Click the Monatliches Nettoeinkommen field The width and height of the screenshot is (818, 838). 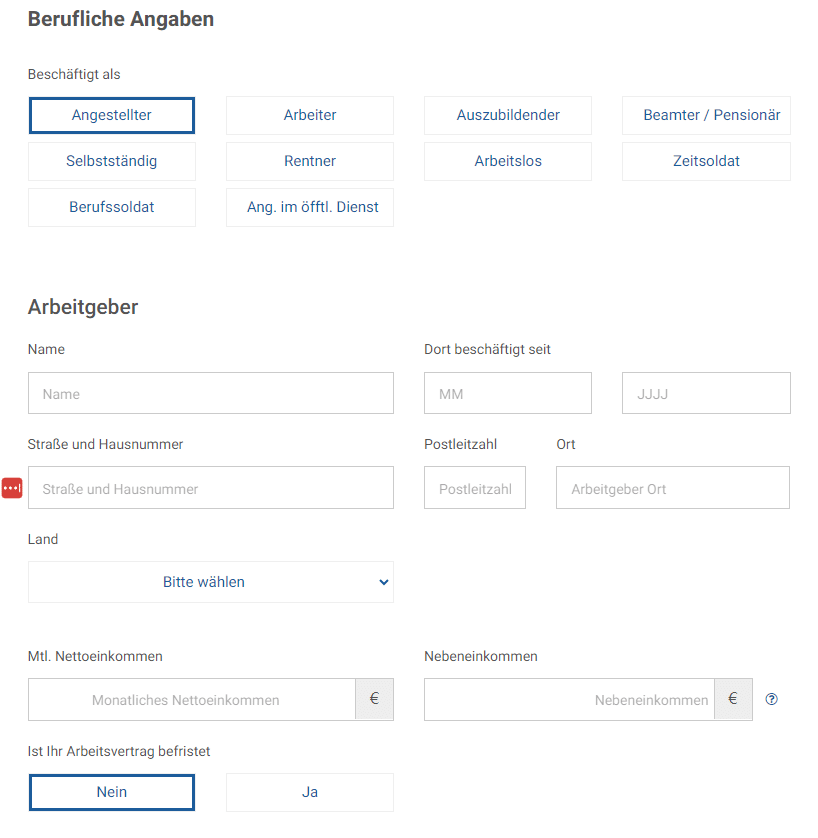click(192, 700)
